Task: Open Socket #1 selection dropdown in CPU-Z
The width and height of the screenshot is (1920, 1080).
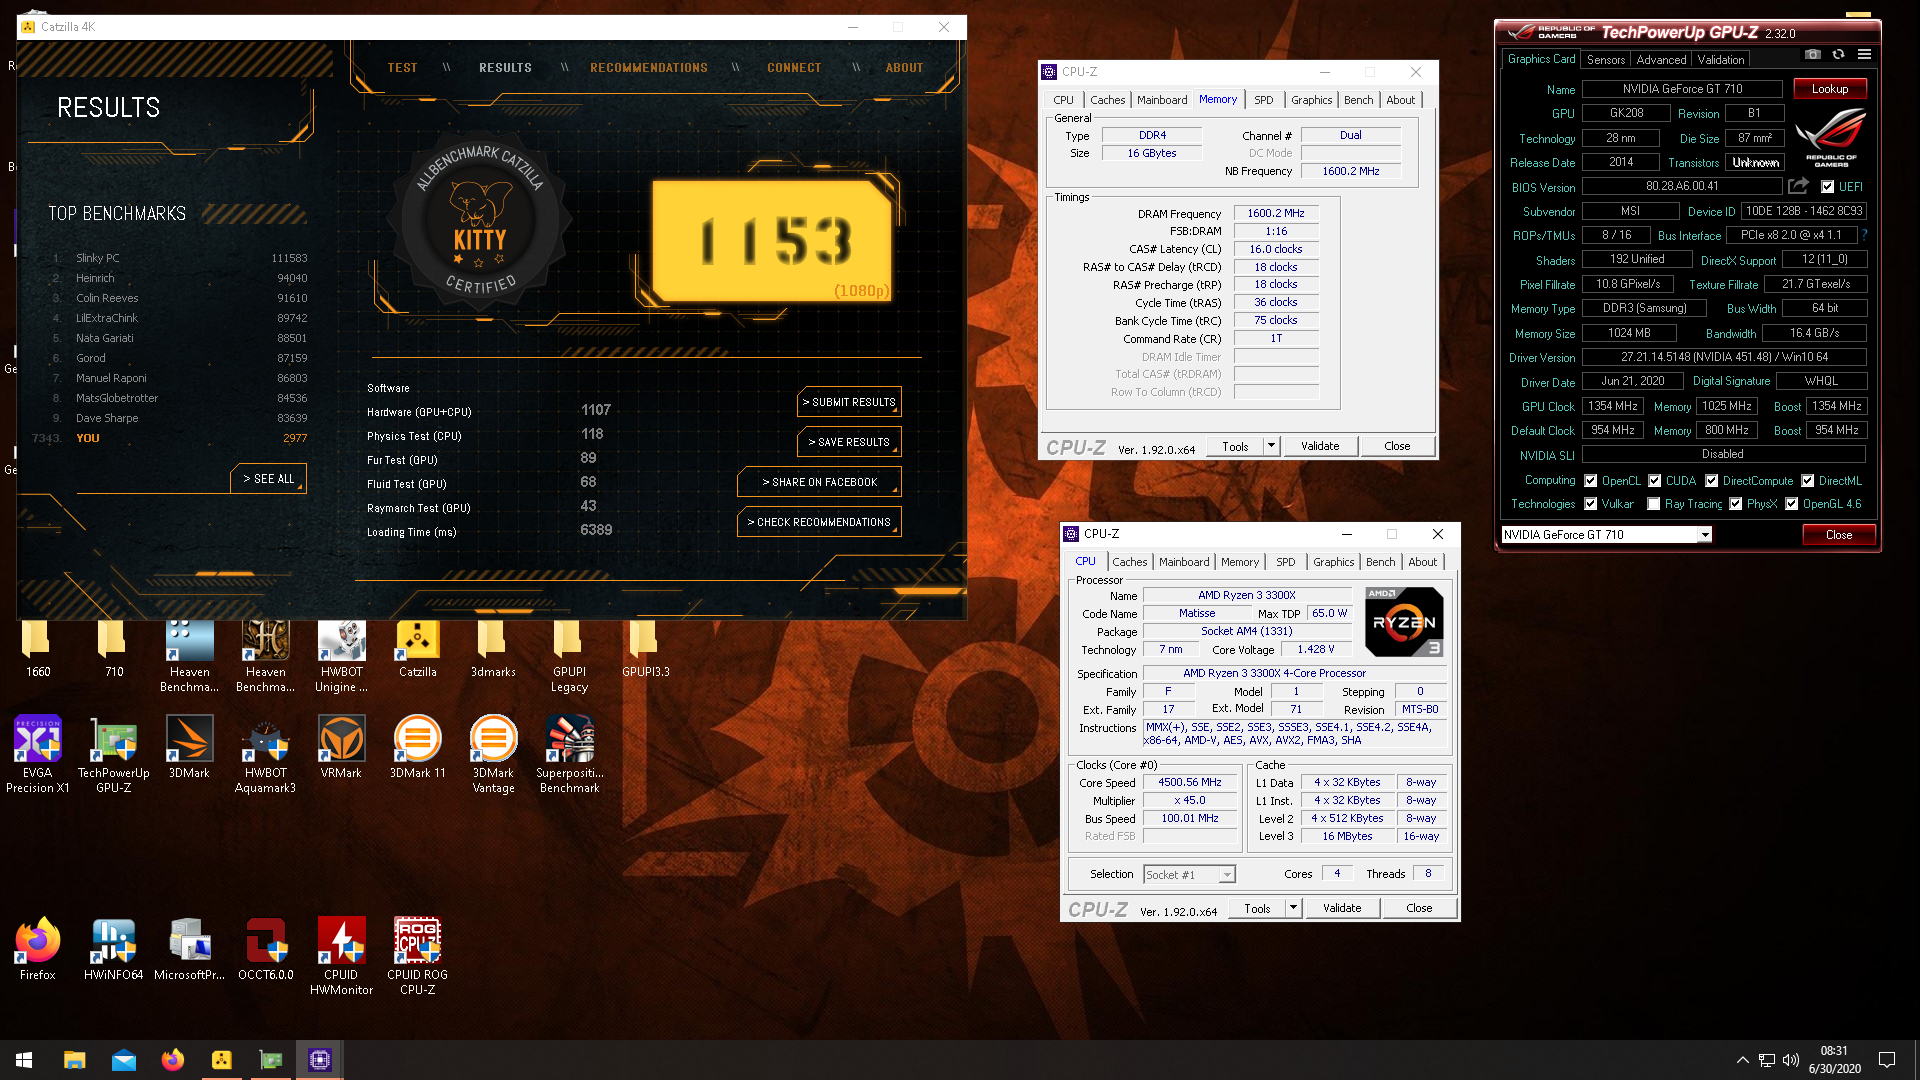Action: (x=1190, y=875)
